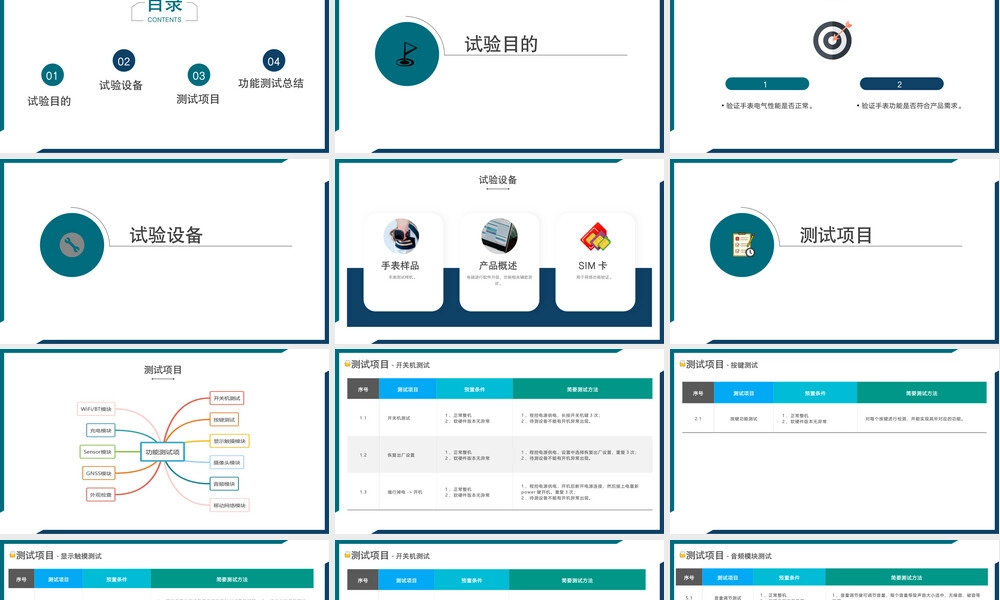
Task: Click the 移动网络模块 mind map node
Action: tap(230, 505)
